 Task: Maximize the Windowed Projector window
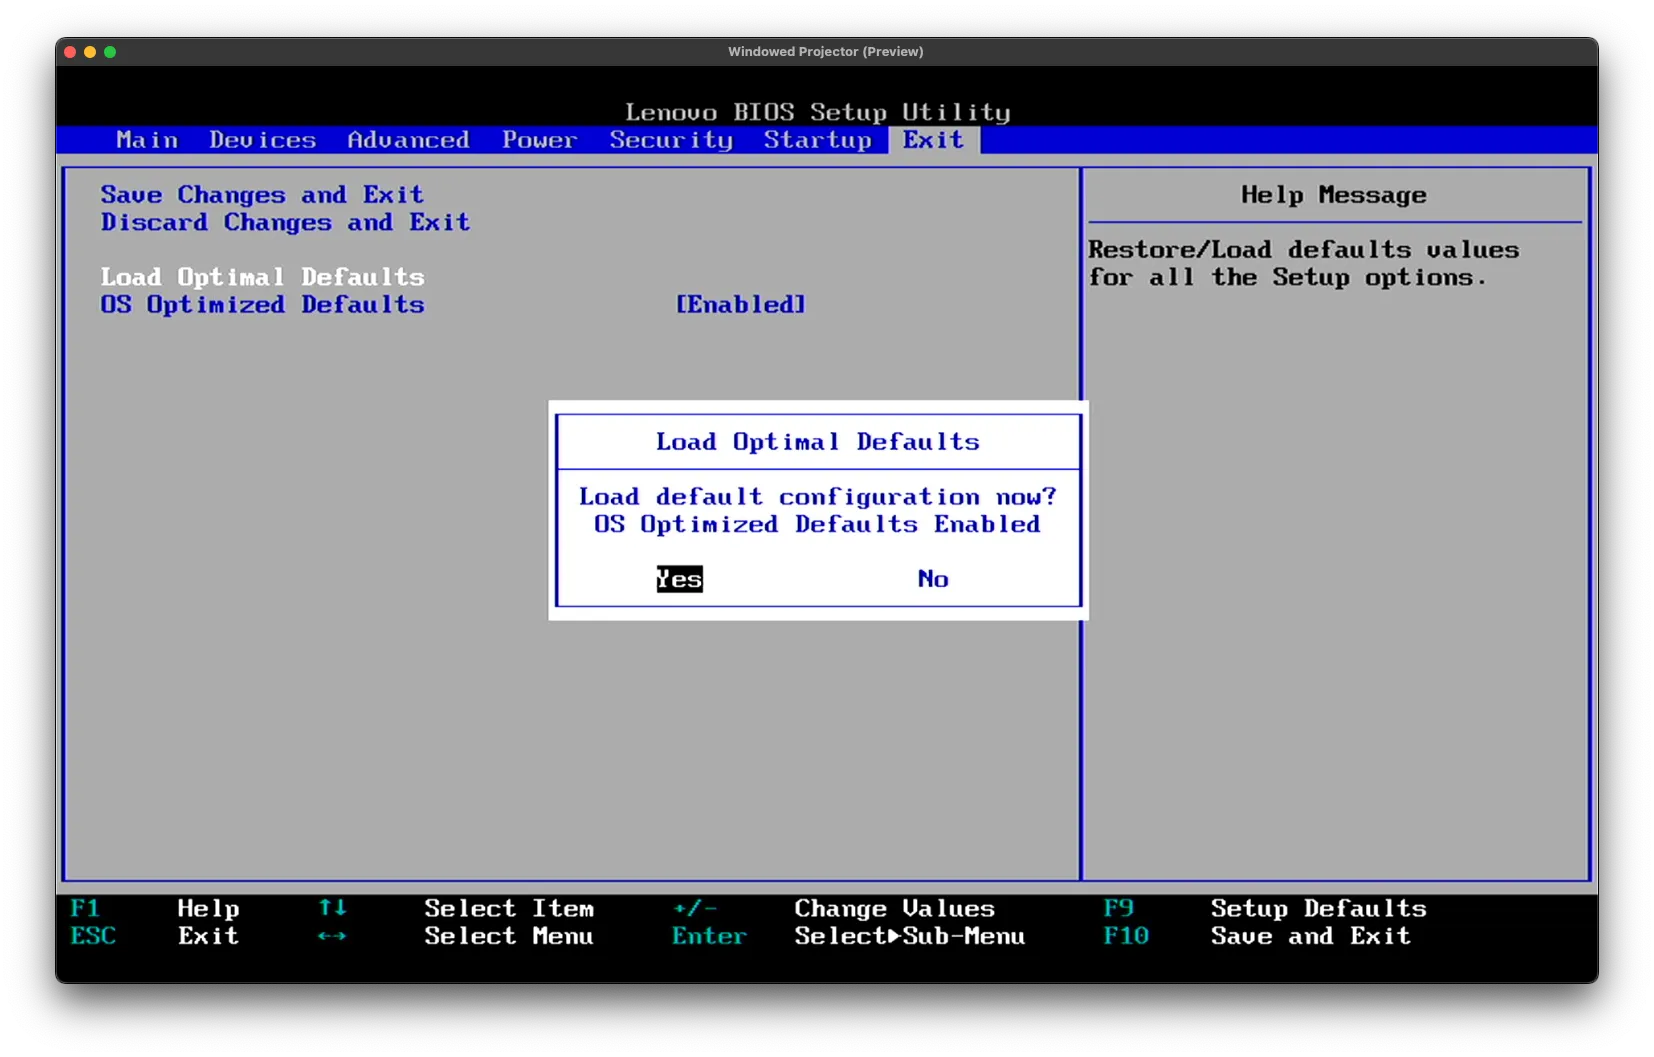[x=110, y=52]
